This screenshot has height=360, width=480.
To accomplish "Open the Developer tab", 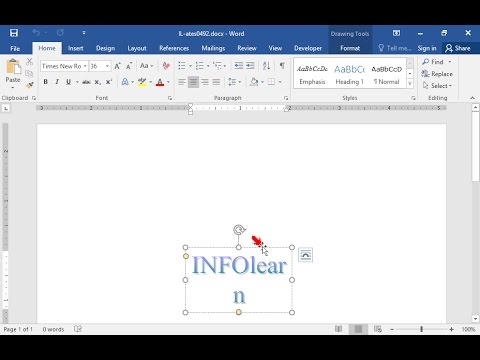I will pyautogui.click(x=308, y=48).
